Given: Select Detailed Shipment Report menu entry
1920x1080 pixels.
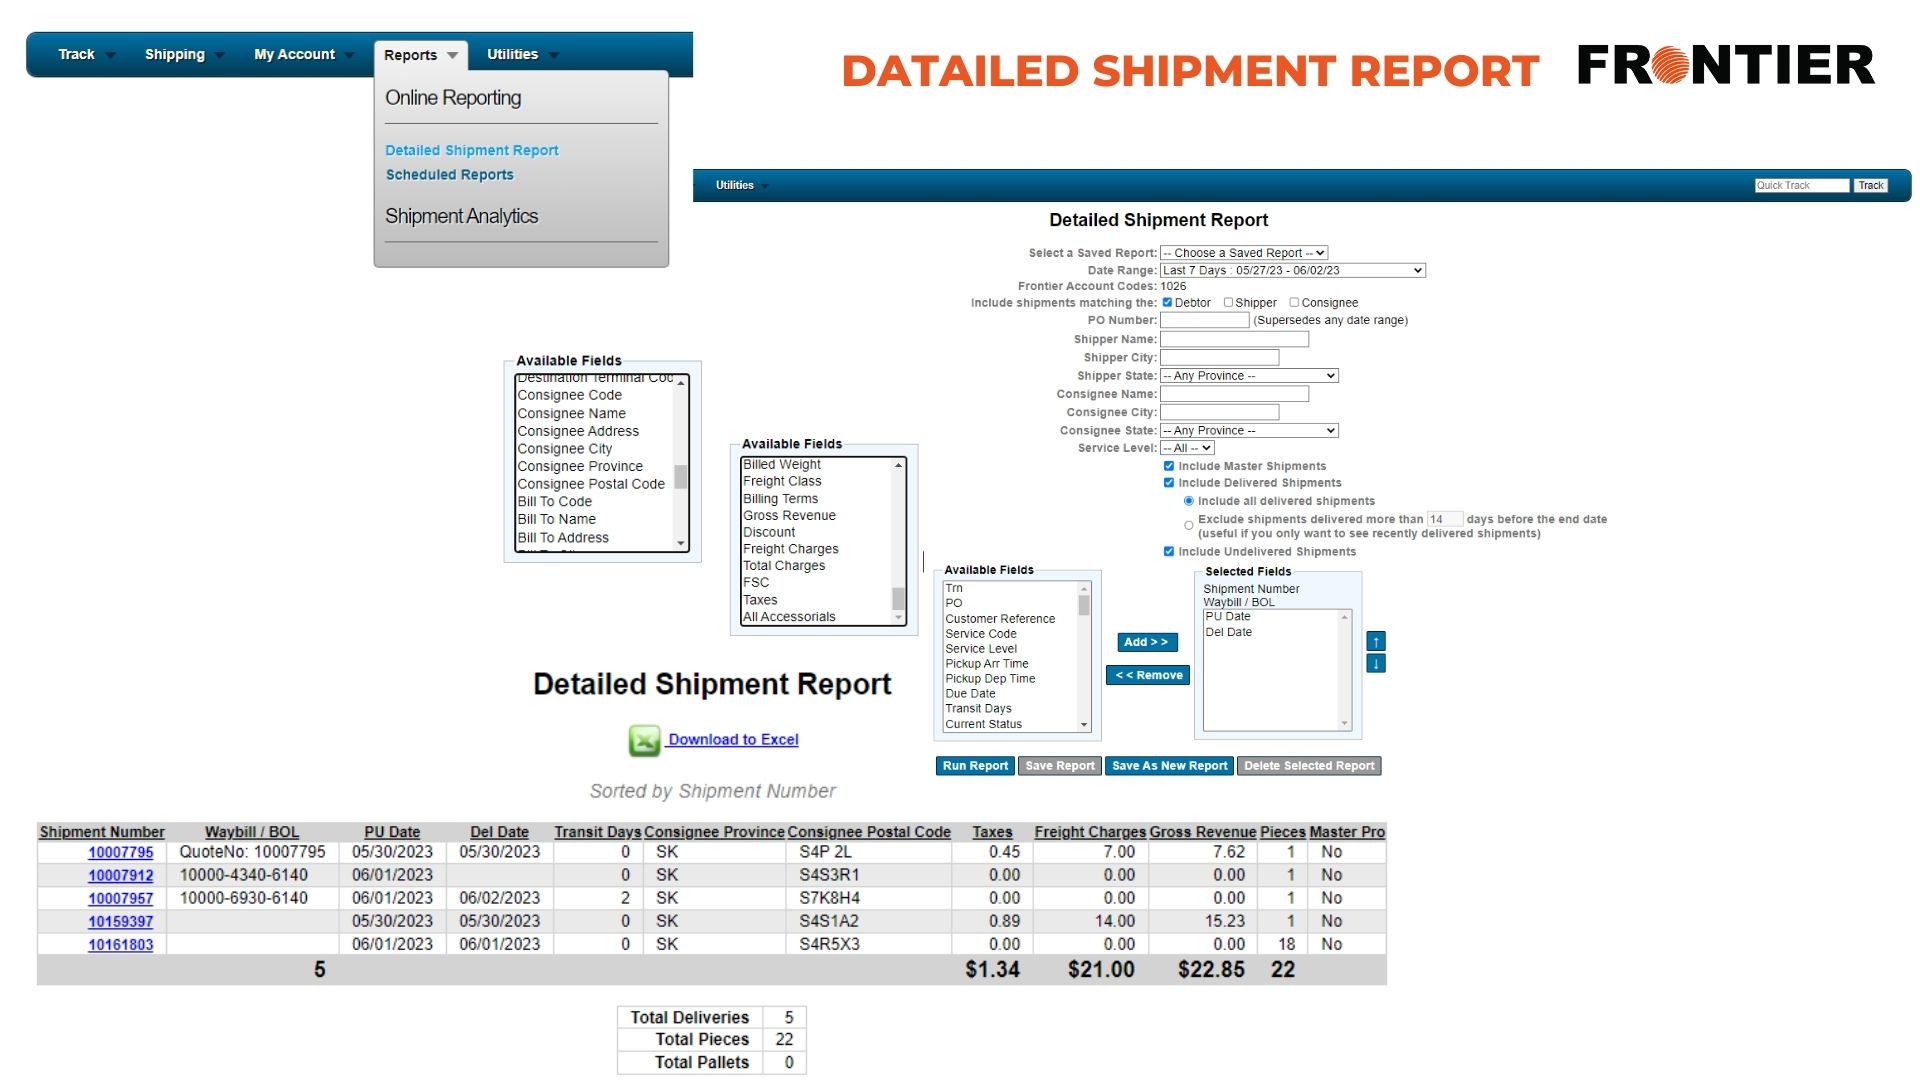Looking at the screenshot, I should pos(472,150).
